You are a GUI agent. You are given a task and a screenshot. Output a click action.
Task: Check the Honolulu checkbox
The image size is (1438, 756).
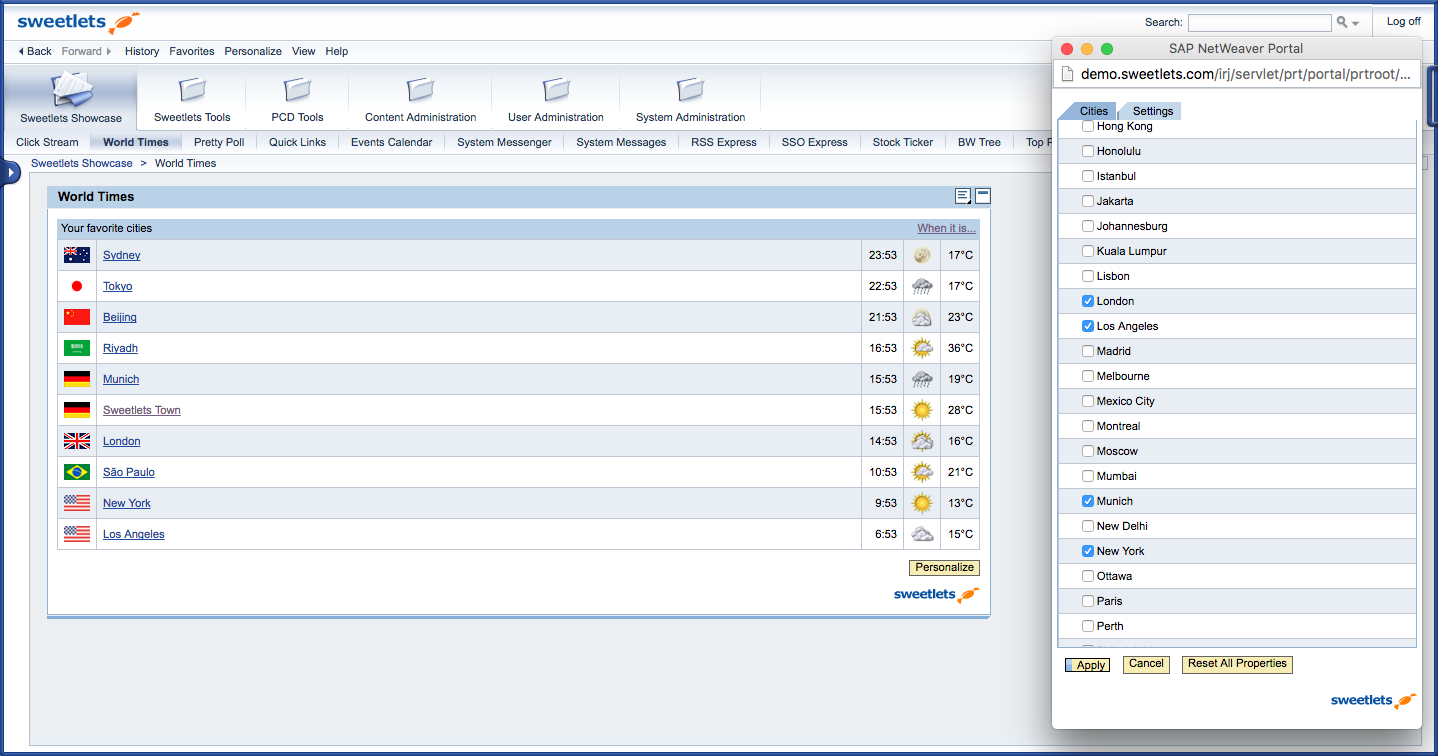click(x=1088, y=151)
